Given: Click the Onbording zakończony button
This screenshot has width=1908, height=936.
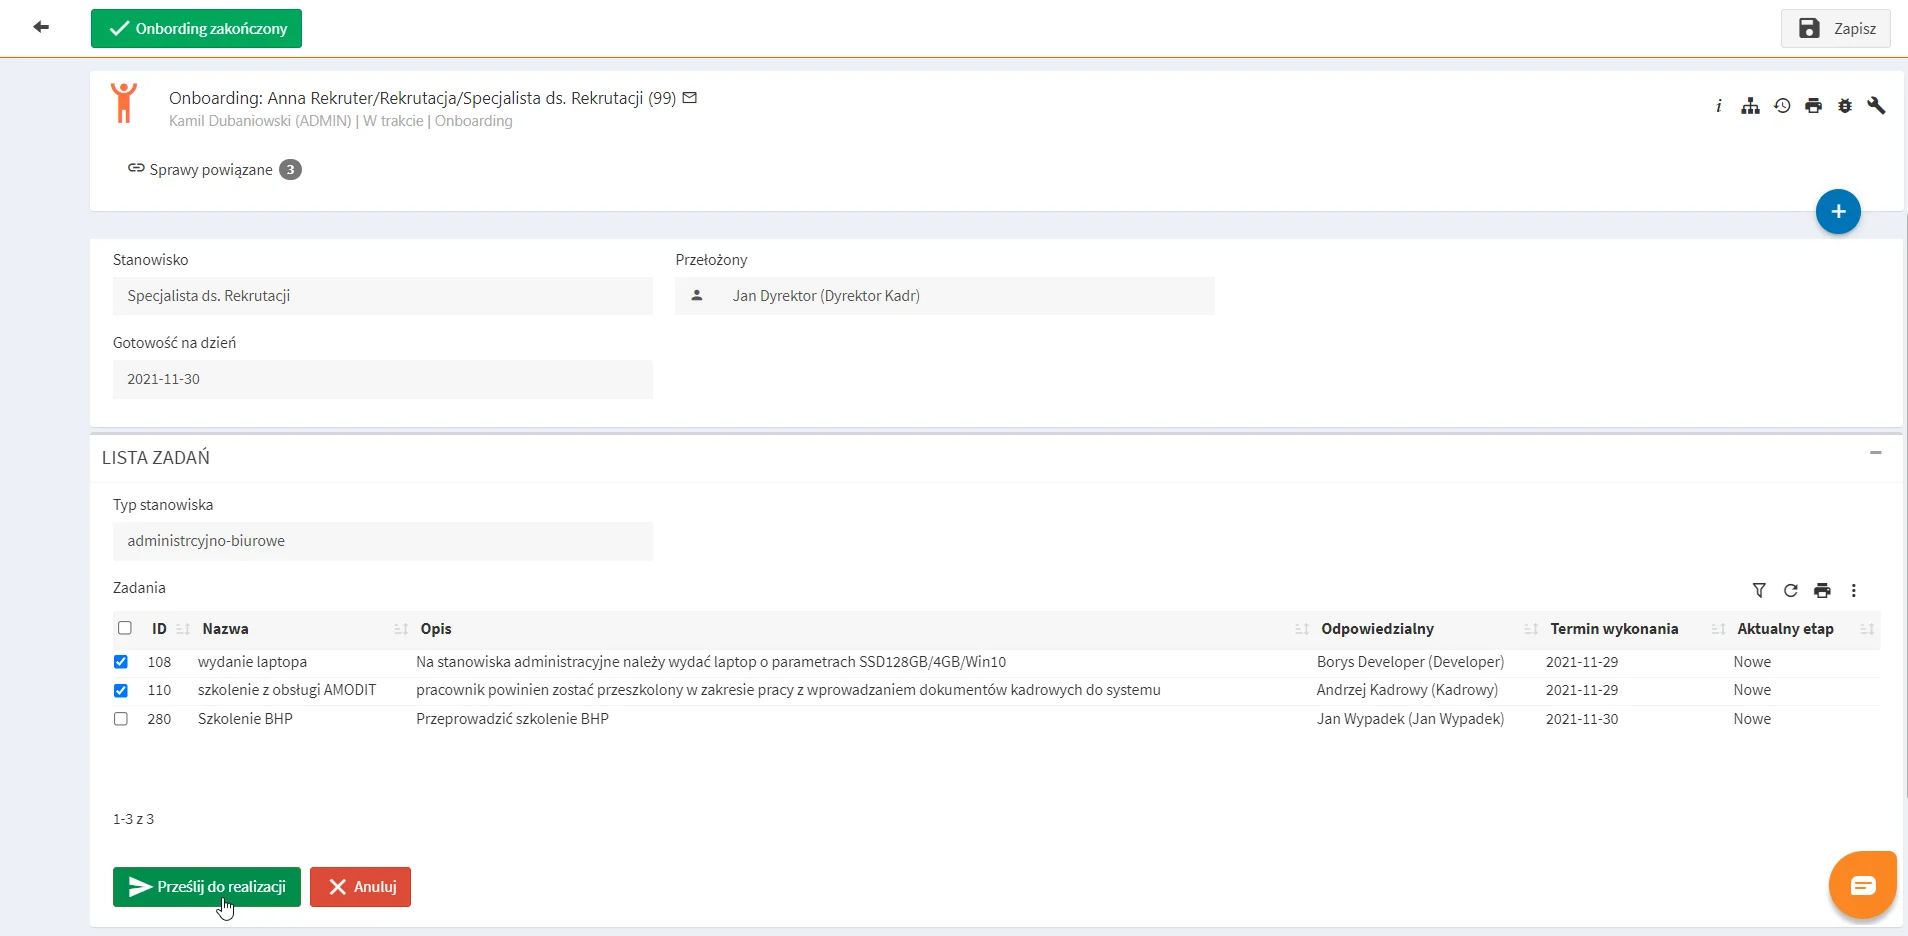Looking at the screenshot, I should pos(196,28).
